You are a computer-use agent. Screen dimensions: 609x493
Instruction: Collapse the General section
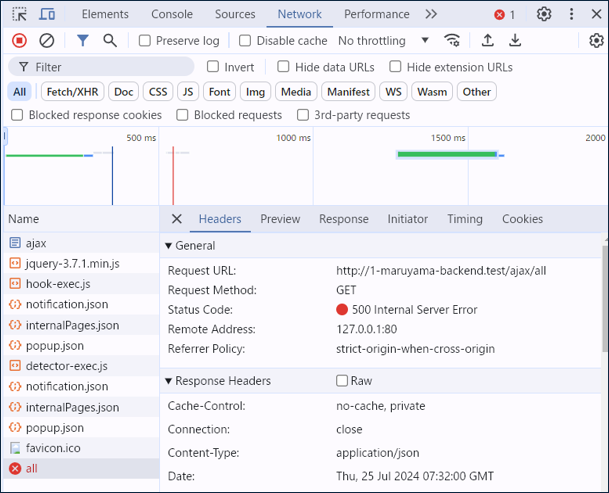(x=168, y=246)
